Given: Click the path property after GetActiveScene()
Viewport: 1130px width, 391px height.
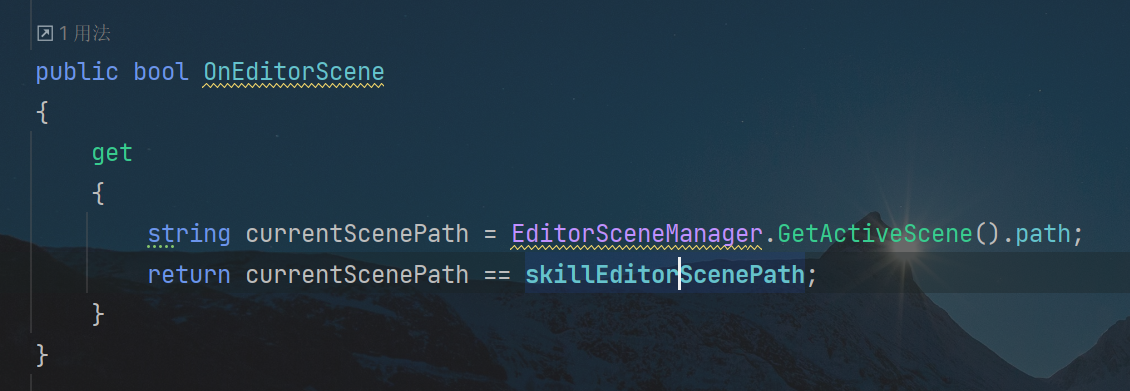Looking at the screenshot, I should [1043, 234].
